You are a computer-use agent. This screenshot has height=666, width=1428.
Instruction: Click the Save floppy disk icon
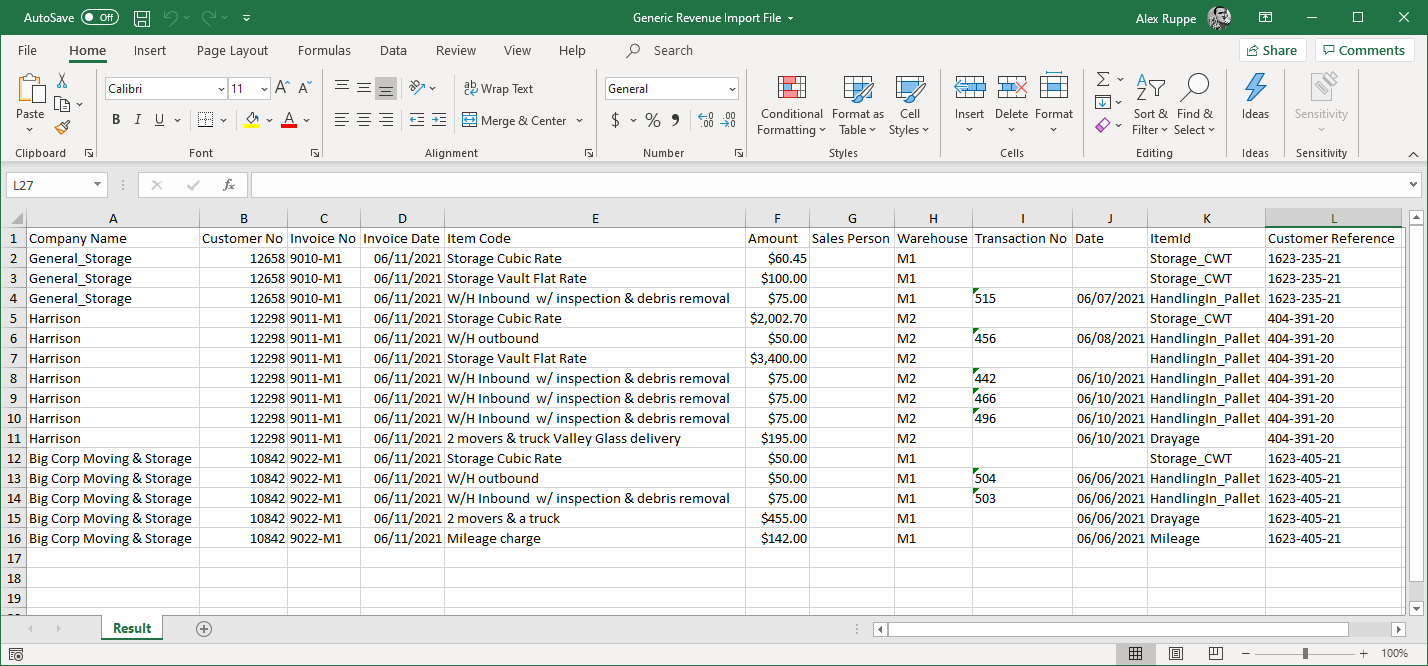142,18
